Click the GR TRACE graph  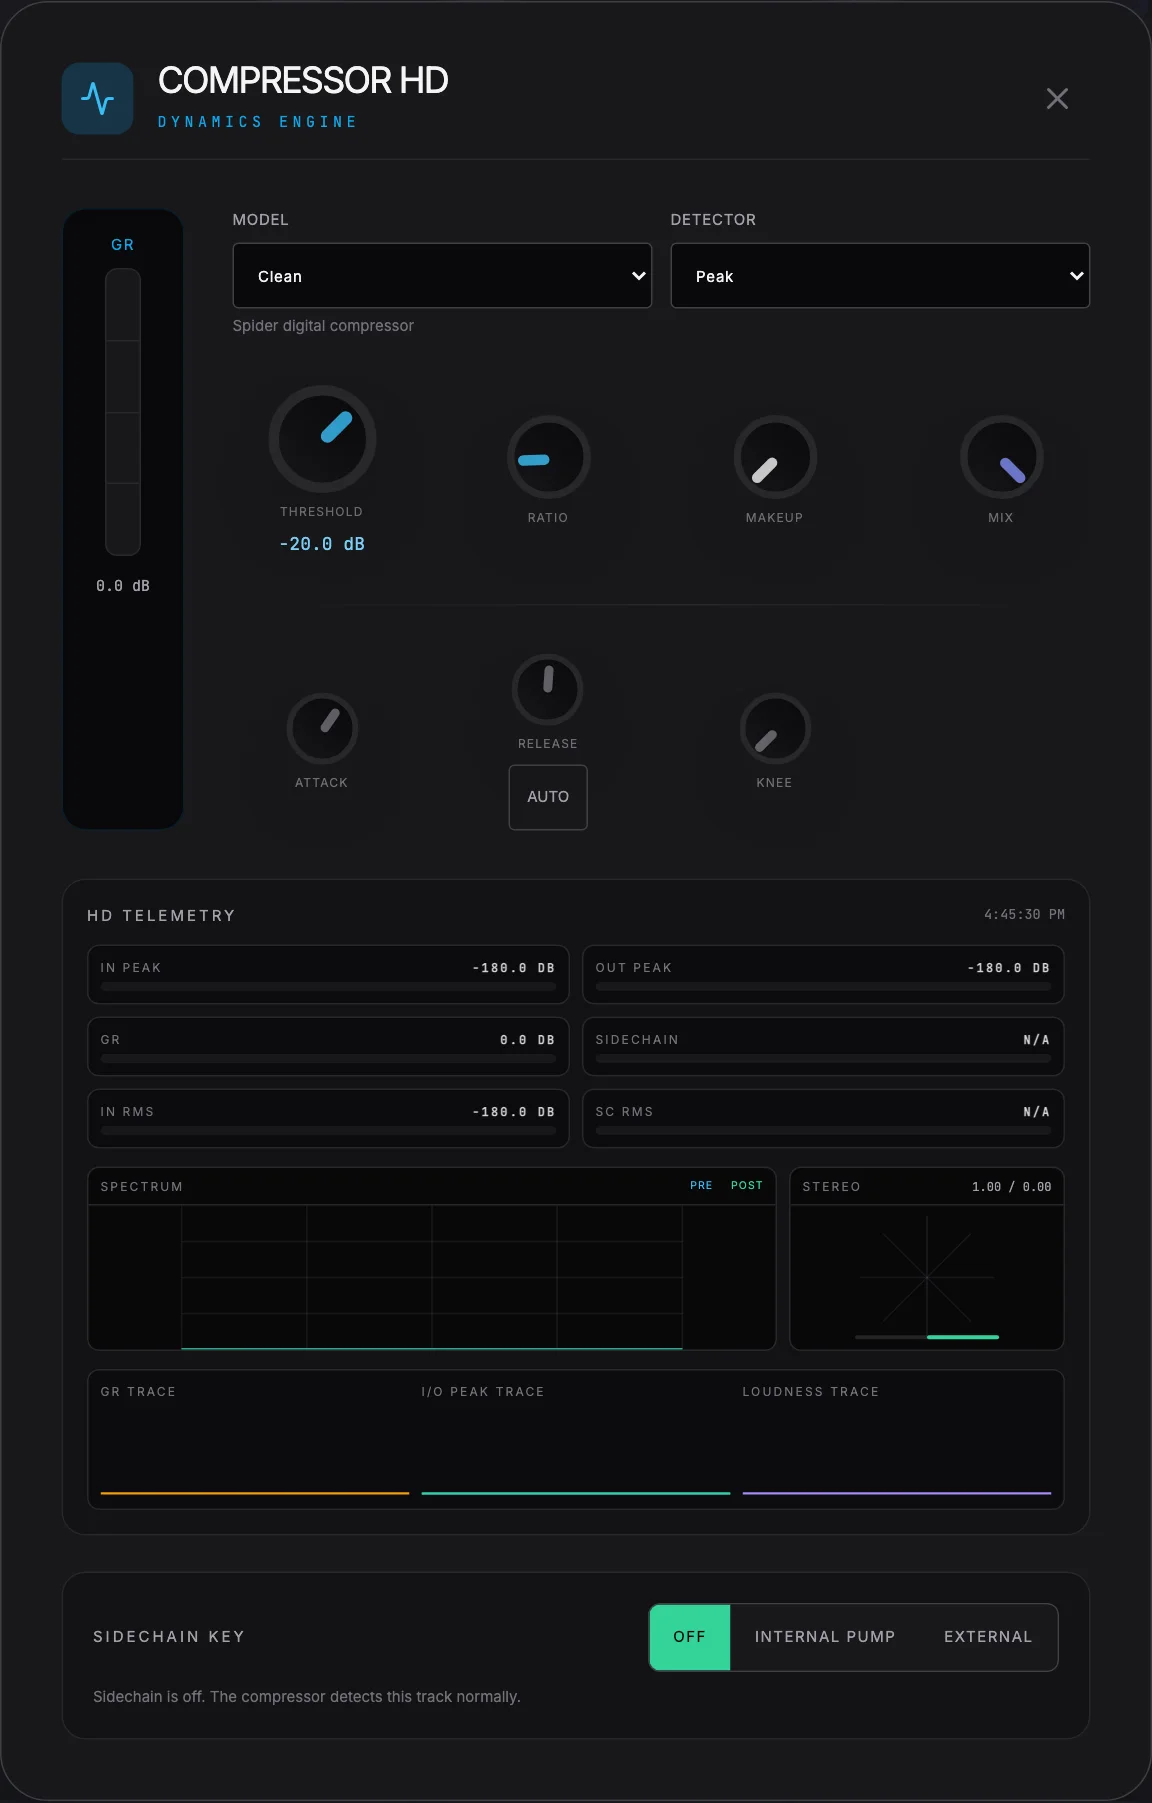pos(255,1452)
